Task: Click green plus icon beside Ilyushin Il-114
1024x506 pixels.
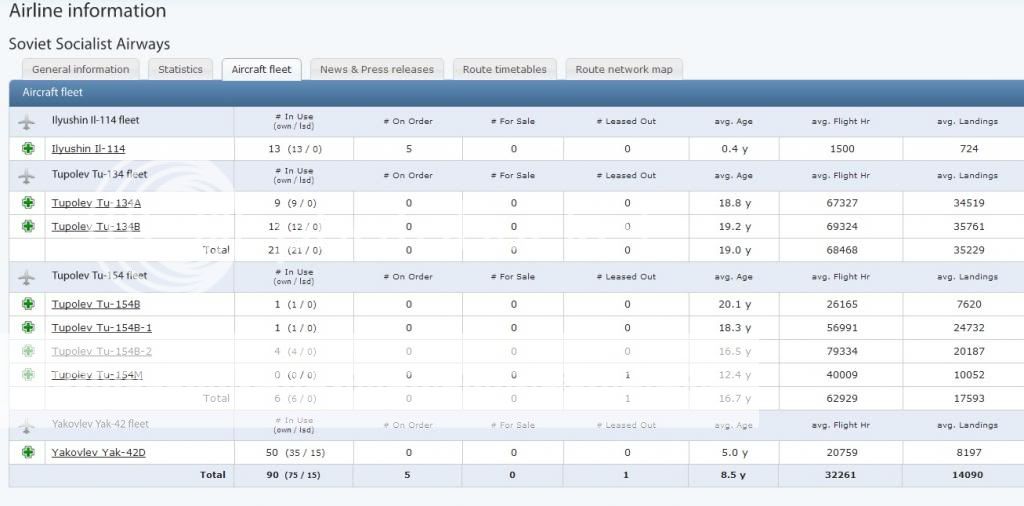Action: pyautogui.click(x=27, y=149)
